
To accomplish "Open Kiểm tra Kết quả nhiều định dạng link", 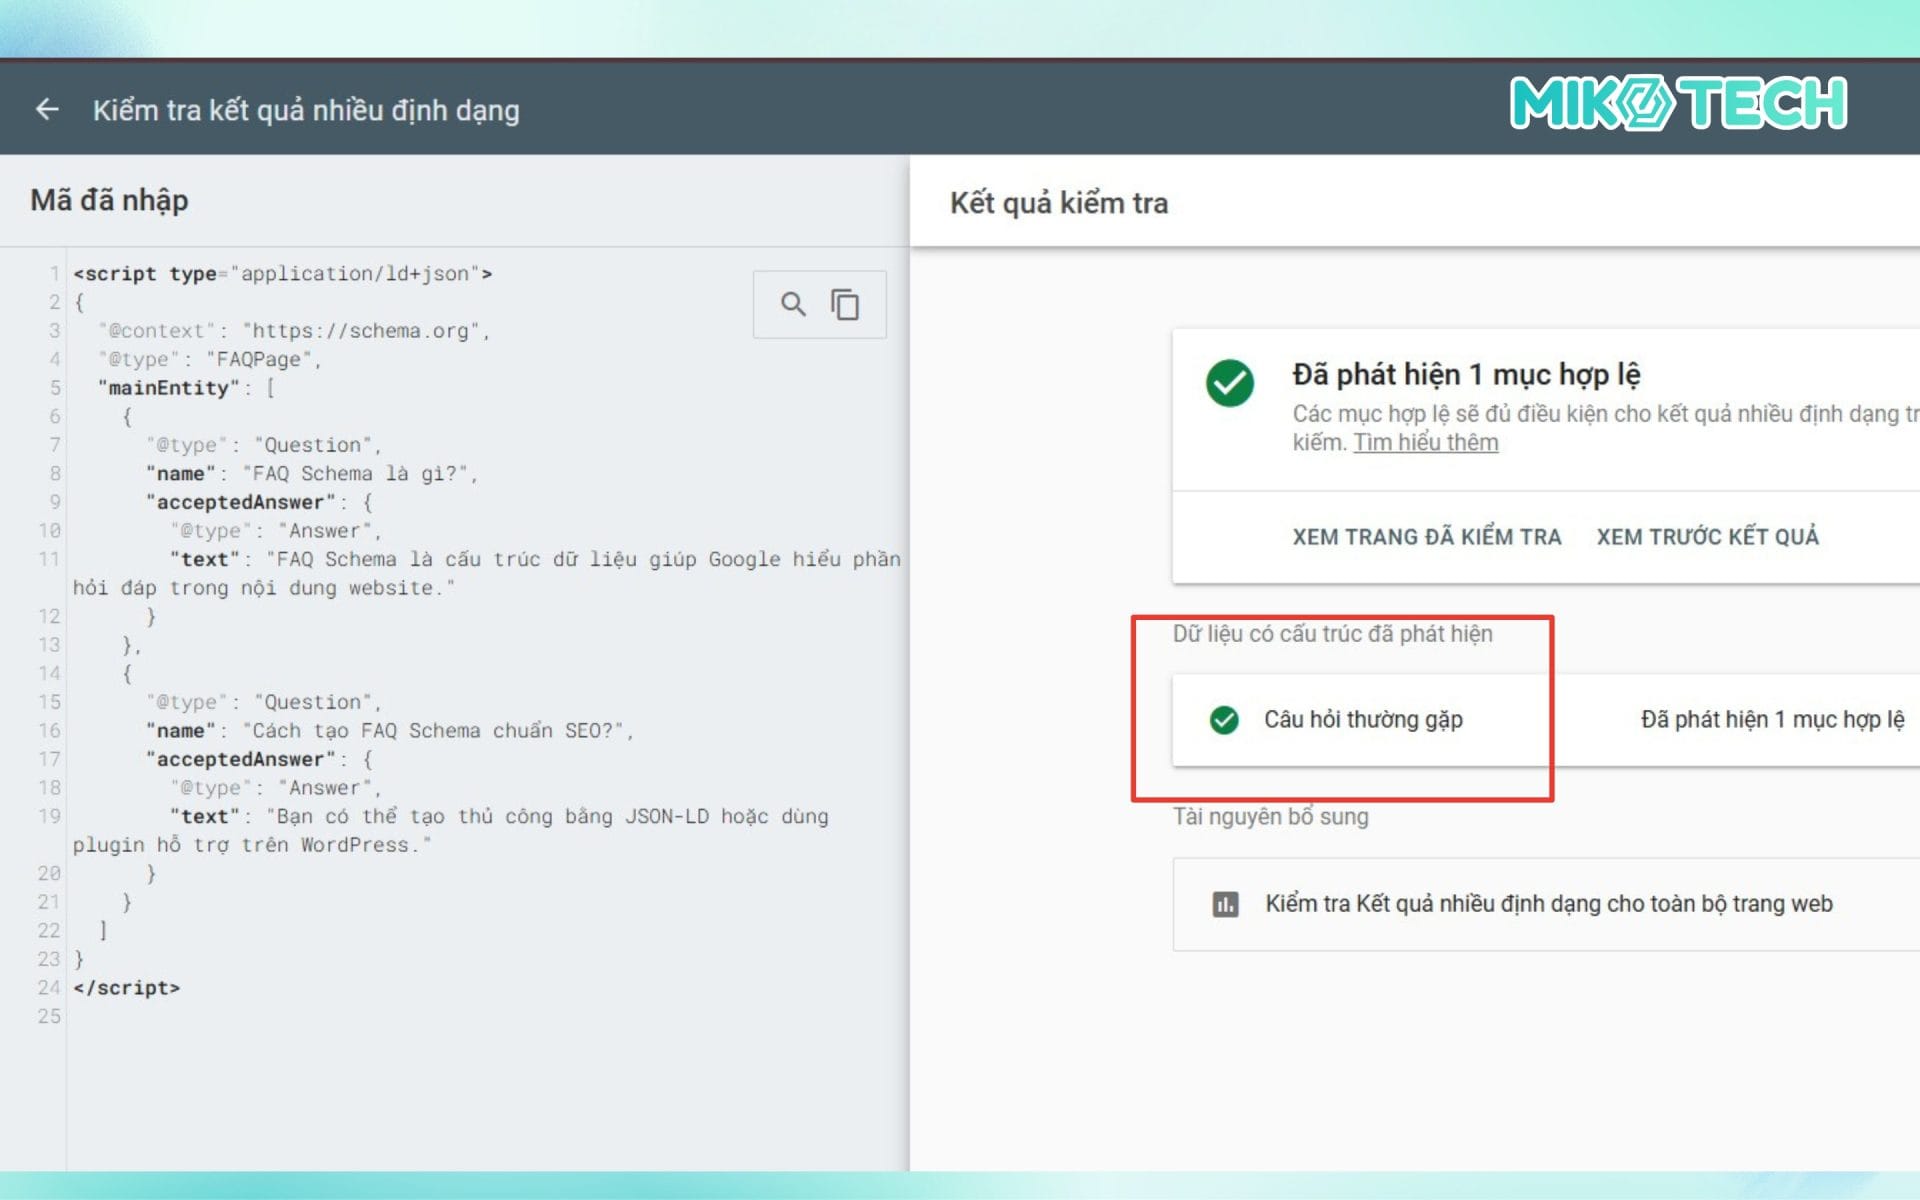I will (x=1548, y=904).
